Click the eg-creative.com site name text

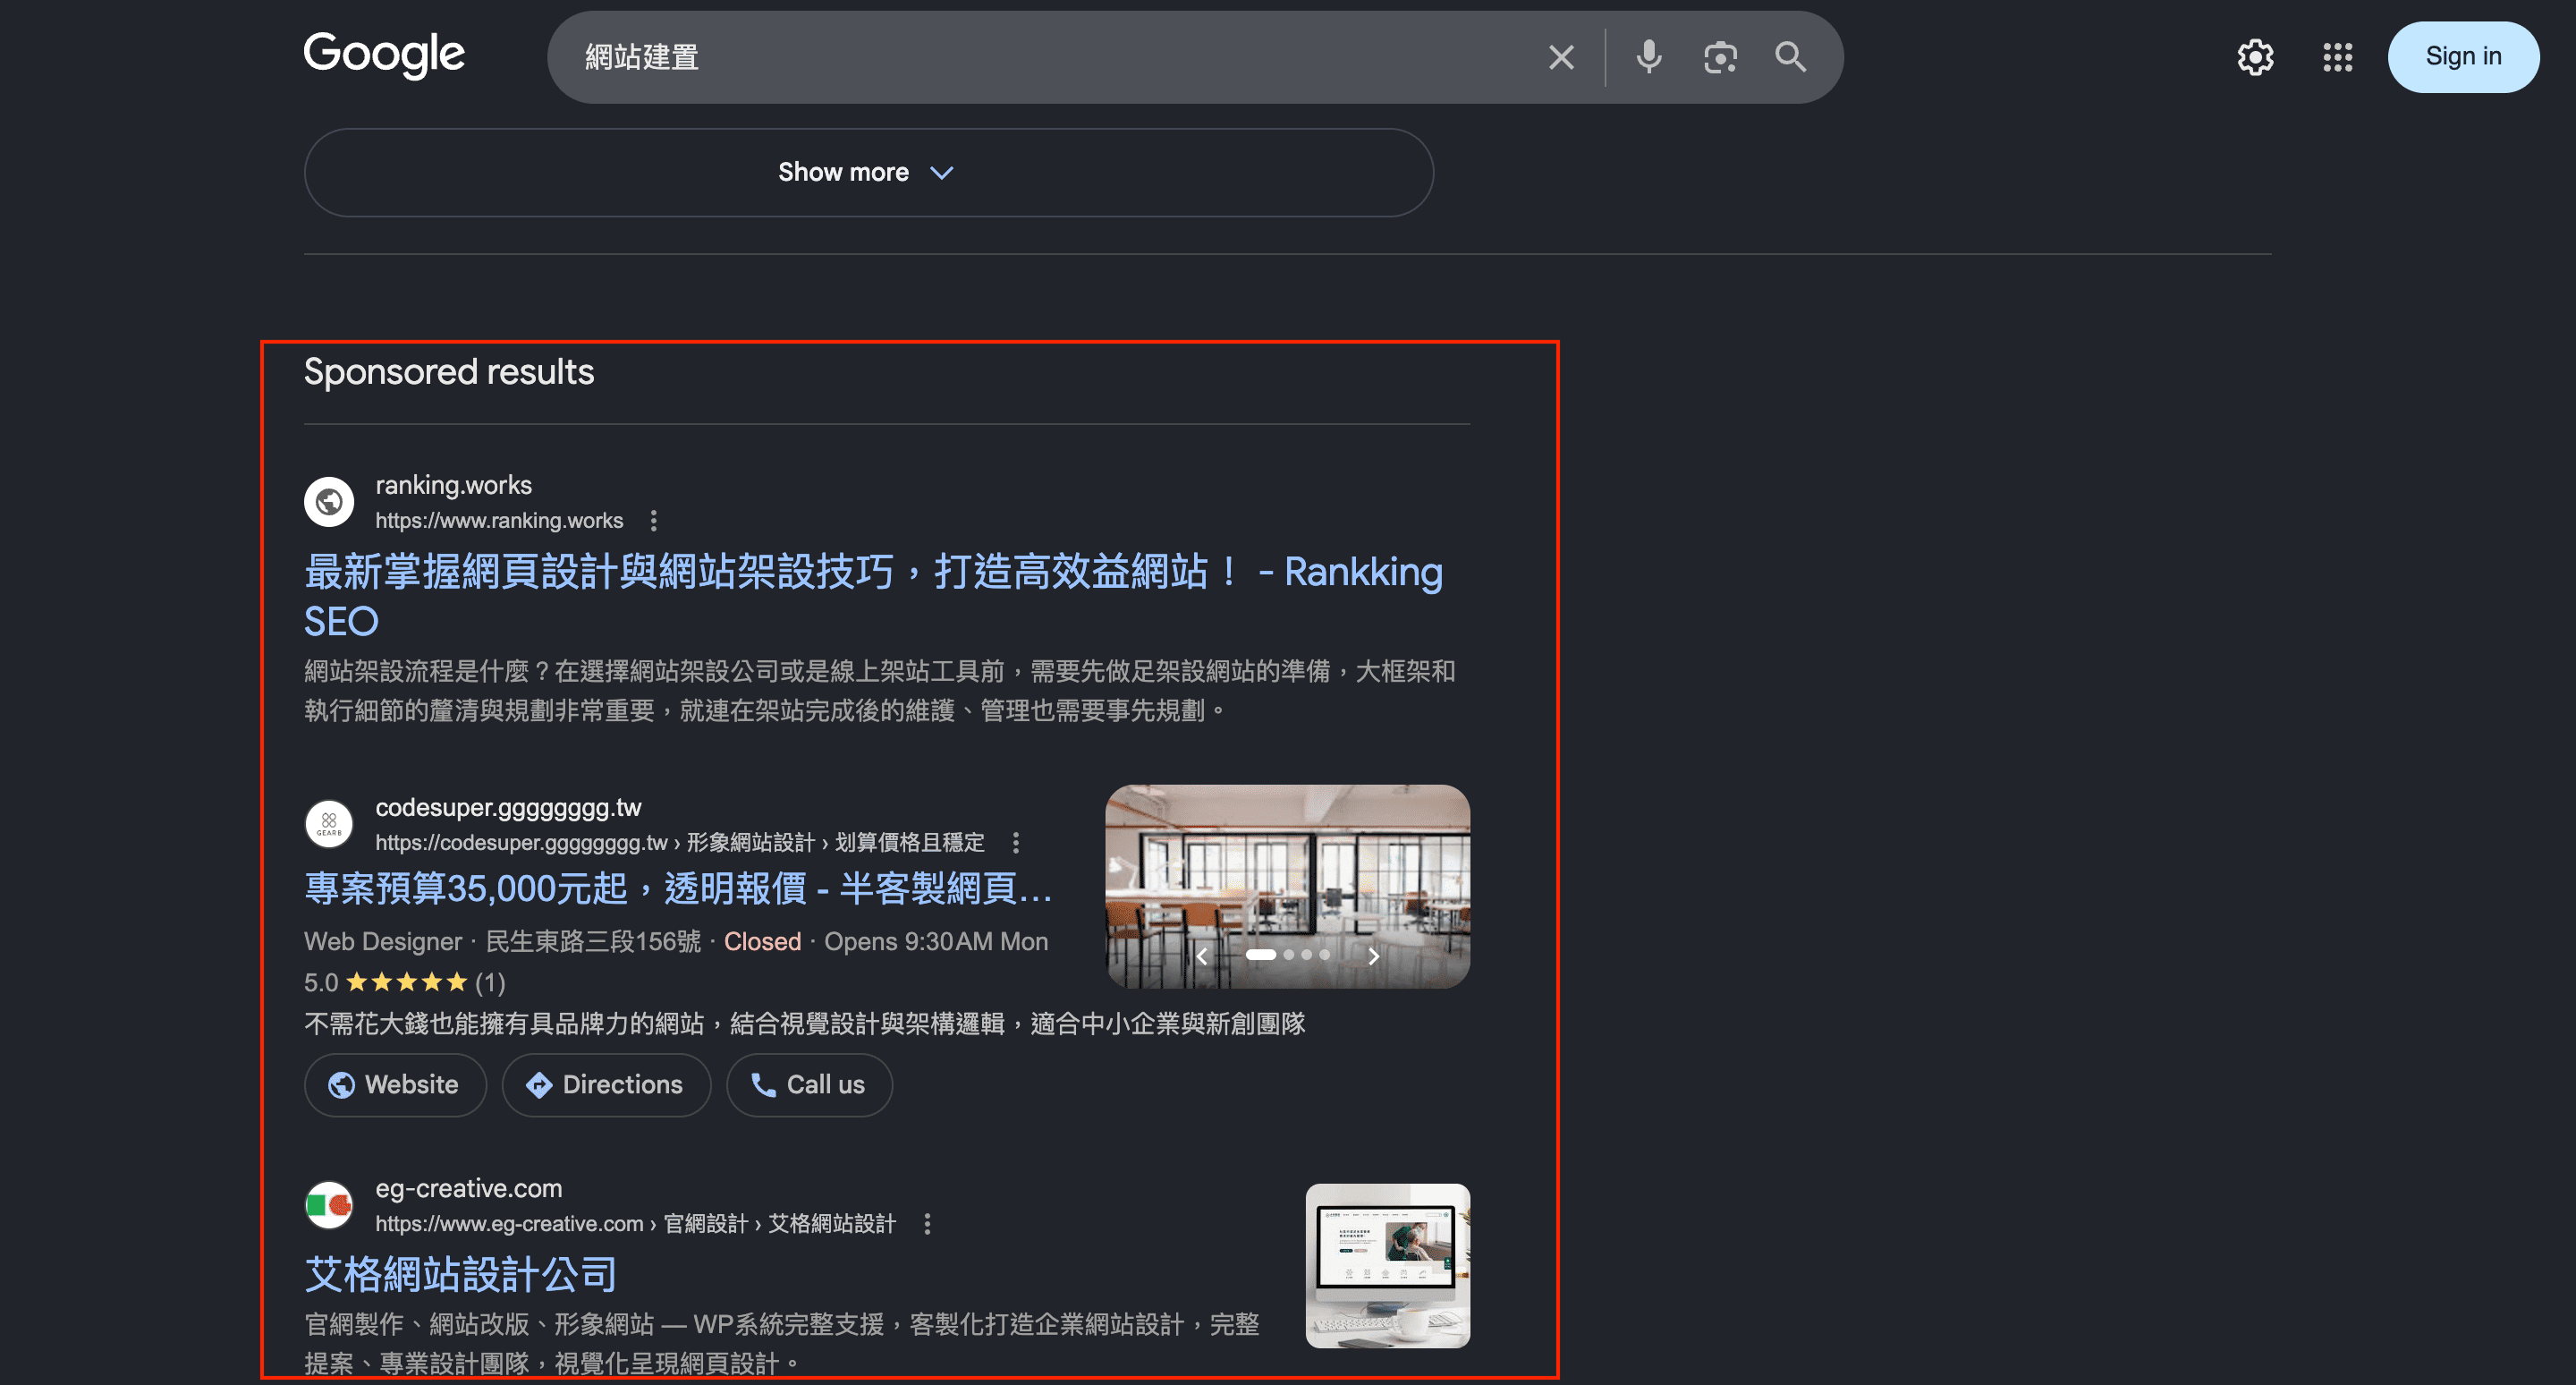click(x=468, y=1188)
